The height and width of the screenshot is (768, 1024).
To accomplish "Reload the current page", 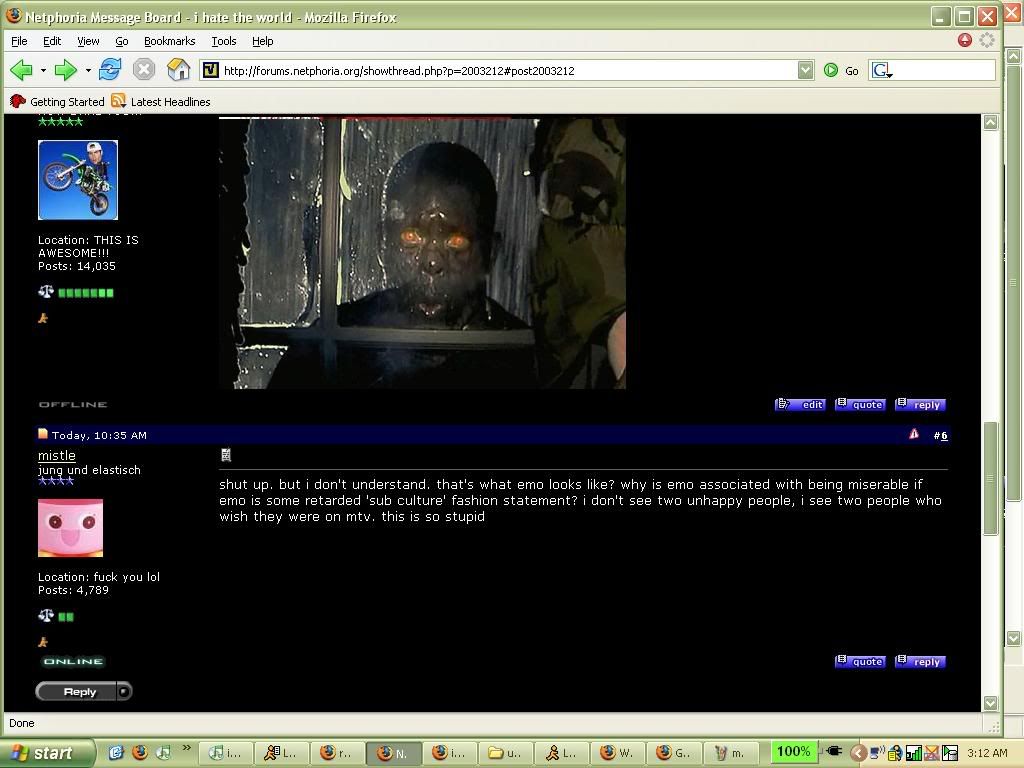I will 110,70.
